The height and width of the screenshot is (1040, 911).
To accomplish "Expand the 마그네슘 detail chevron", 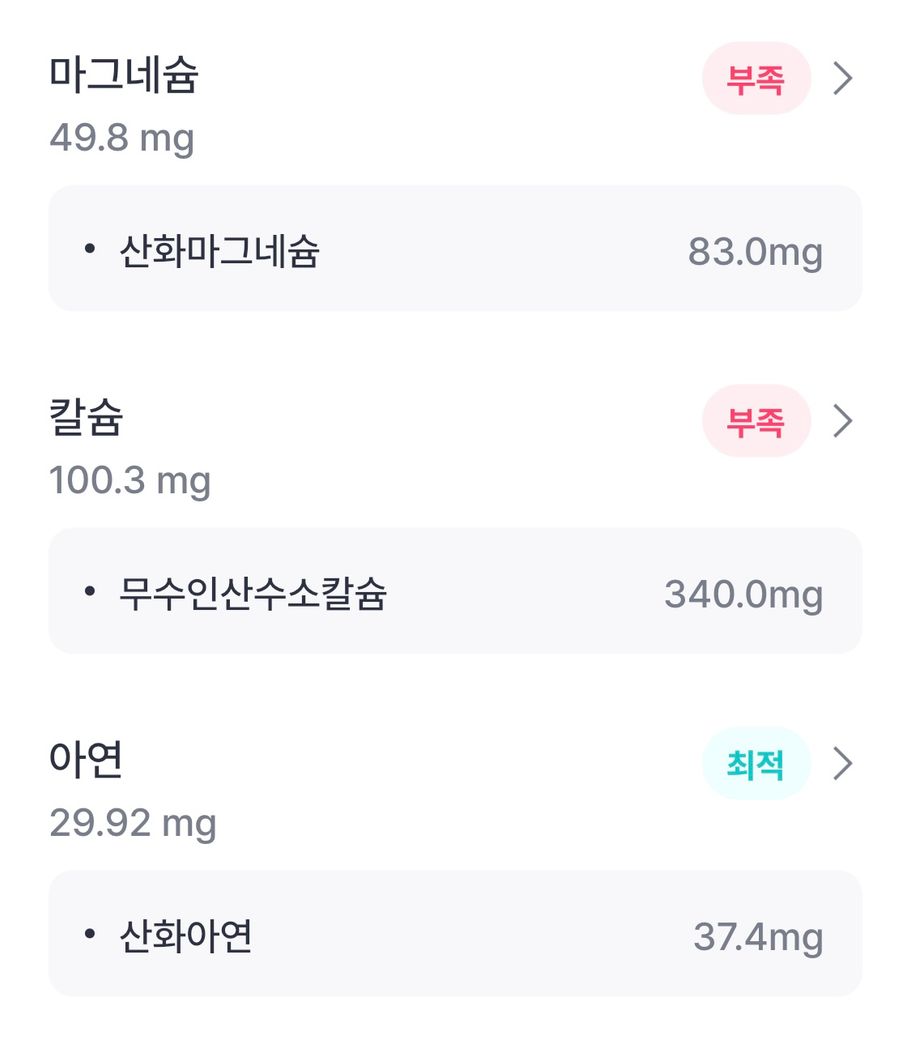I will [843, 78].
